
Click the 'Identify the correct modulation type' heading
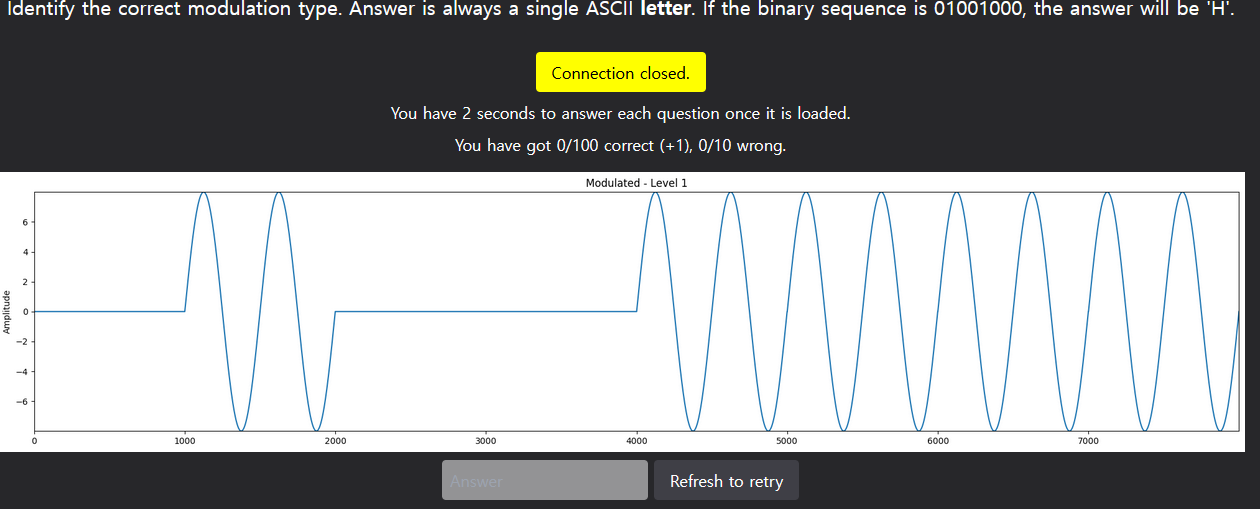pyautogui.click(x=170, y=16)
